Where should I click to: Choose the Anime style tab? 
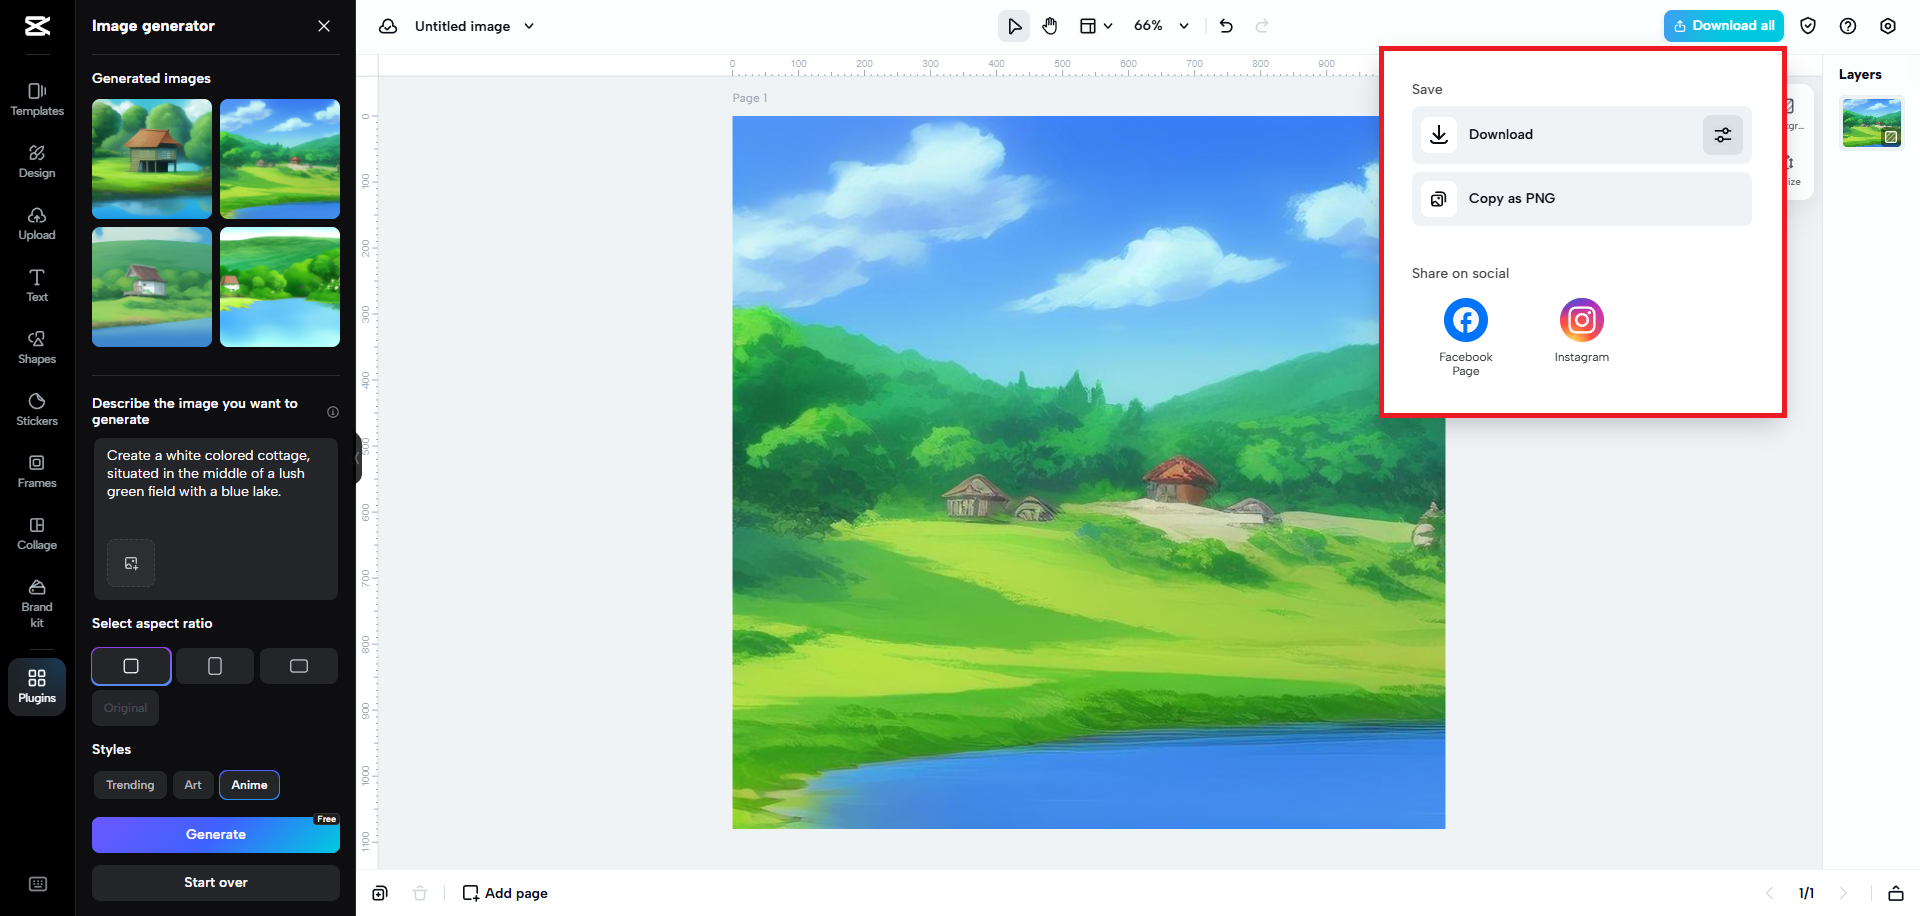(x=249, y=785)
